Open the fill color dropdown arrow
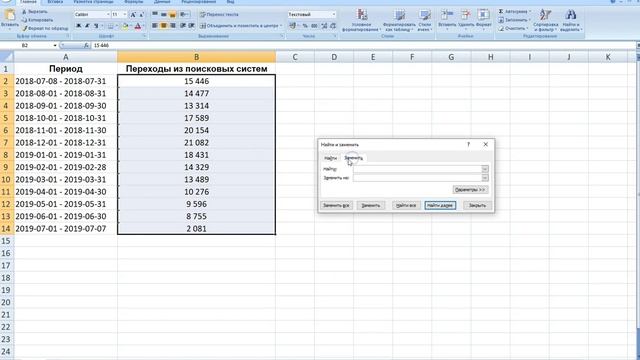The image size is (640, 360). pos(131,26)
